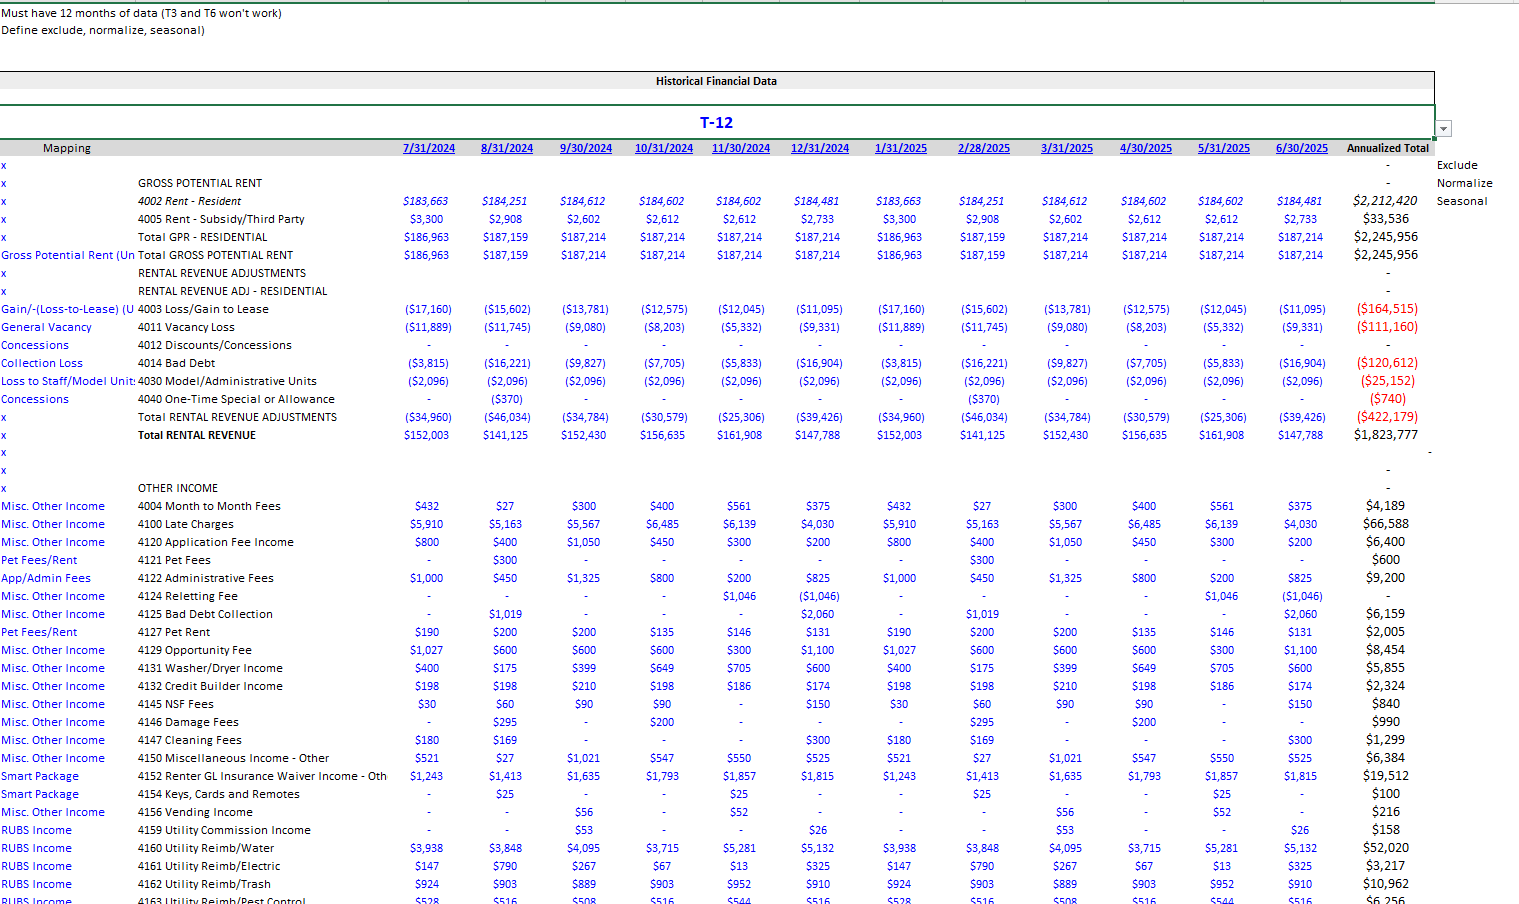Click the red ($111,160) total value
Viewport: 1519px width, 904px height.
[x=1387, y=327]
